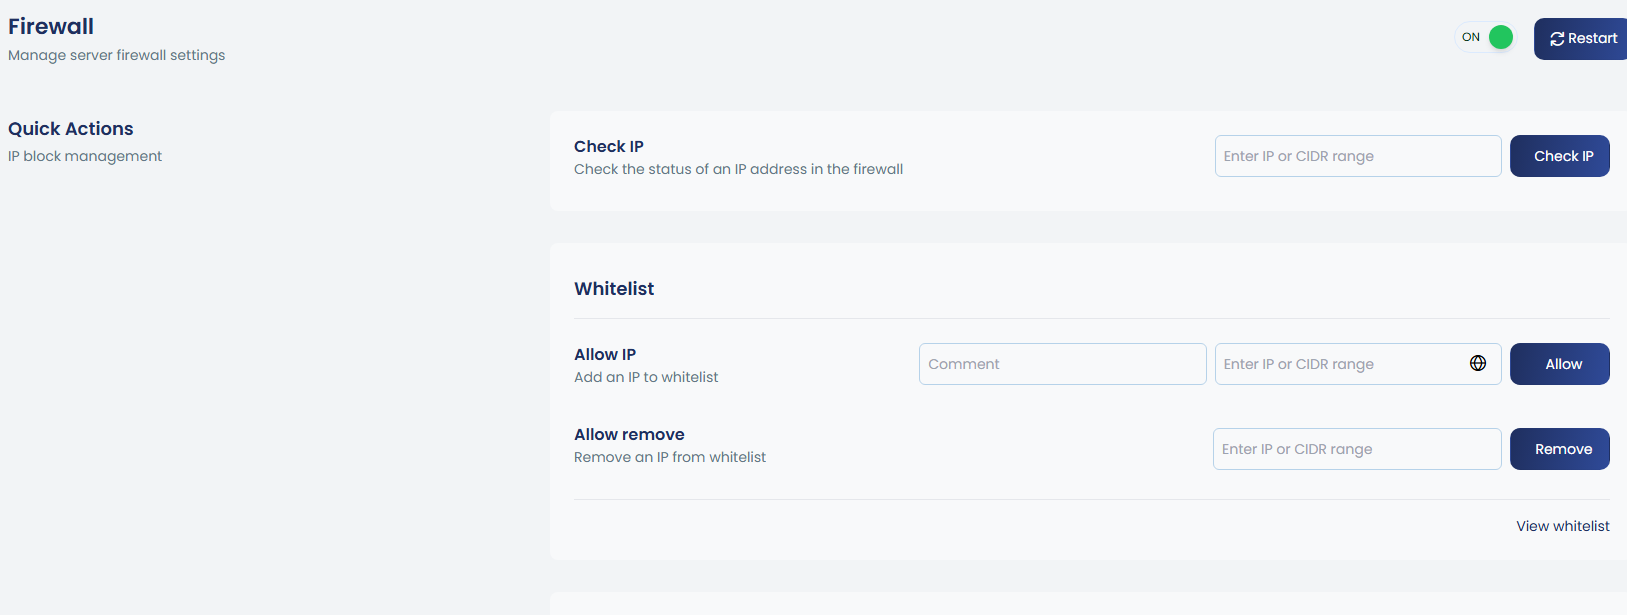Focus the Check IP address input field
The height and width of the screenshot is (615, 1627).
[x=1357, y=156]
